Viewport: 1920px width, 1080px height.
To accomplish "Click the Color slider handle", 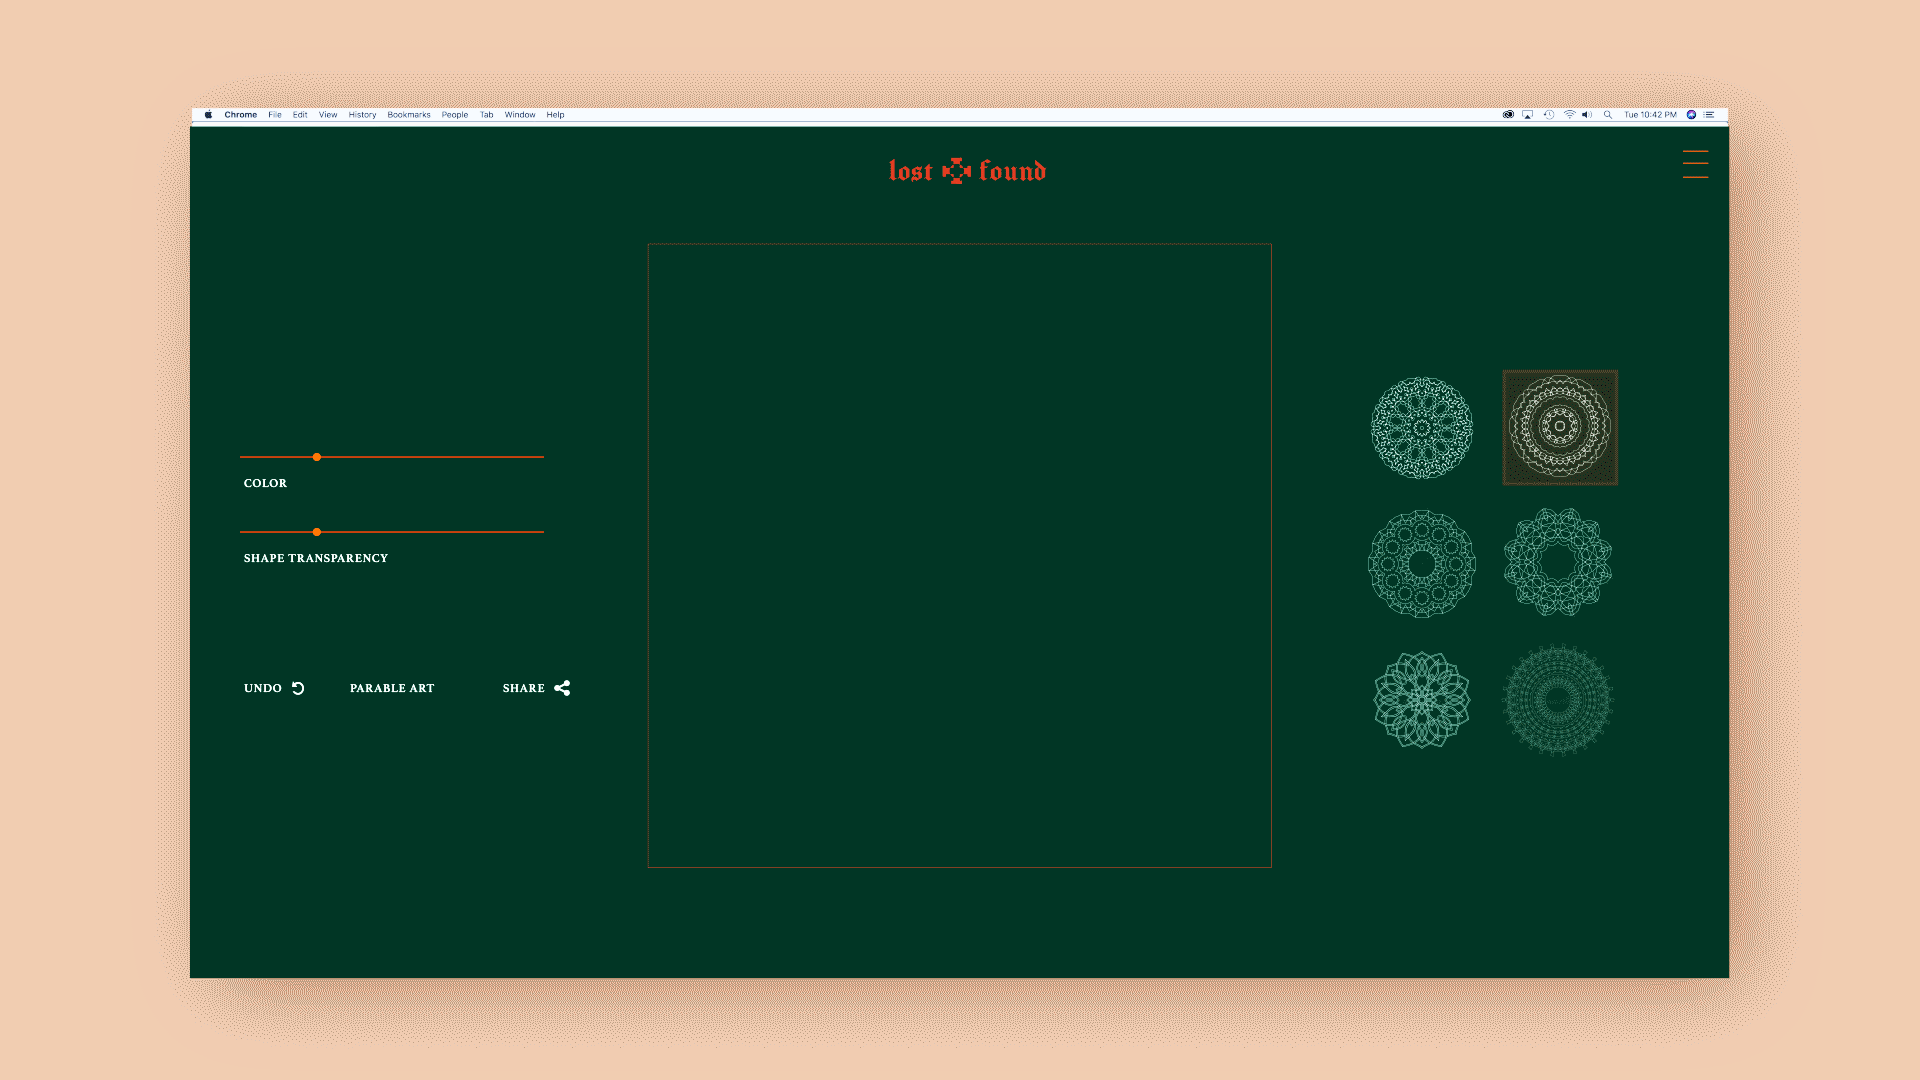I will point(317,457).
